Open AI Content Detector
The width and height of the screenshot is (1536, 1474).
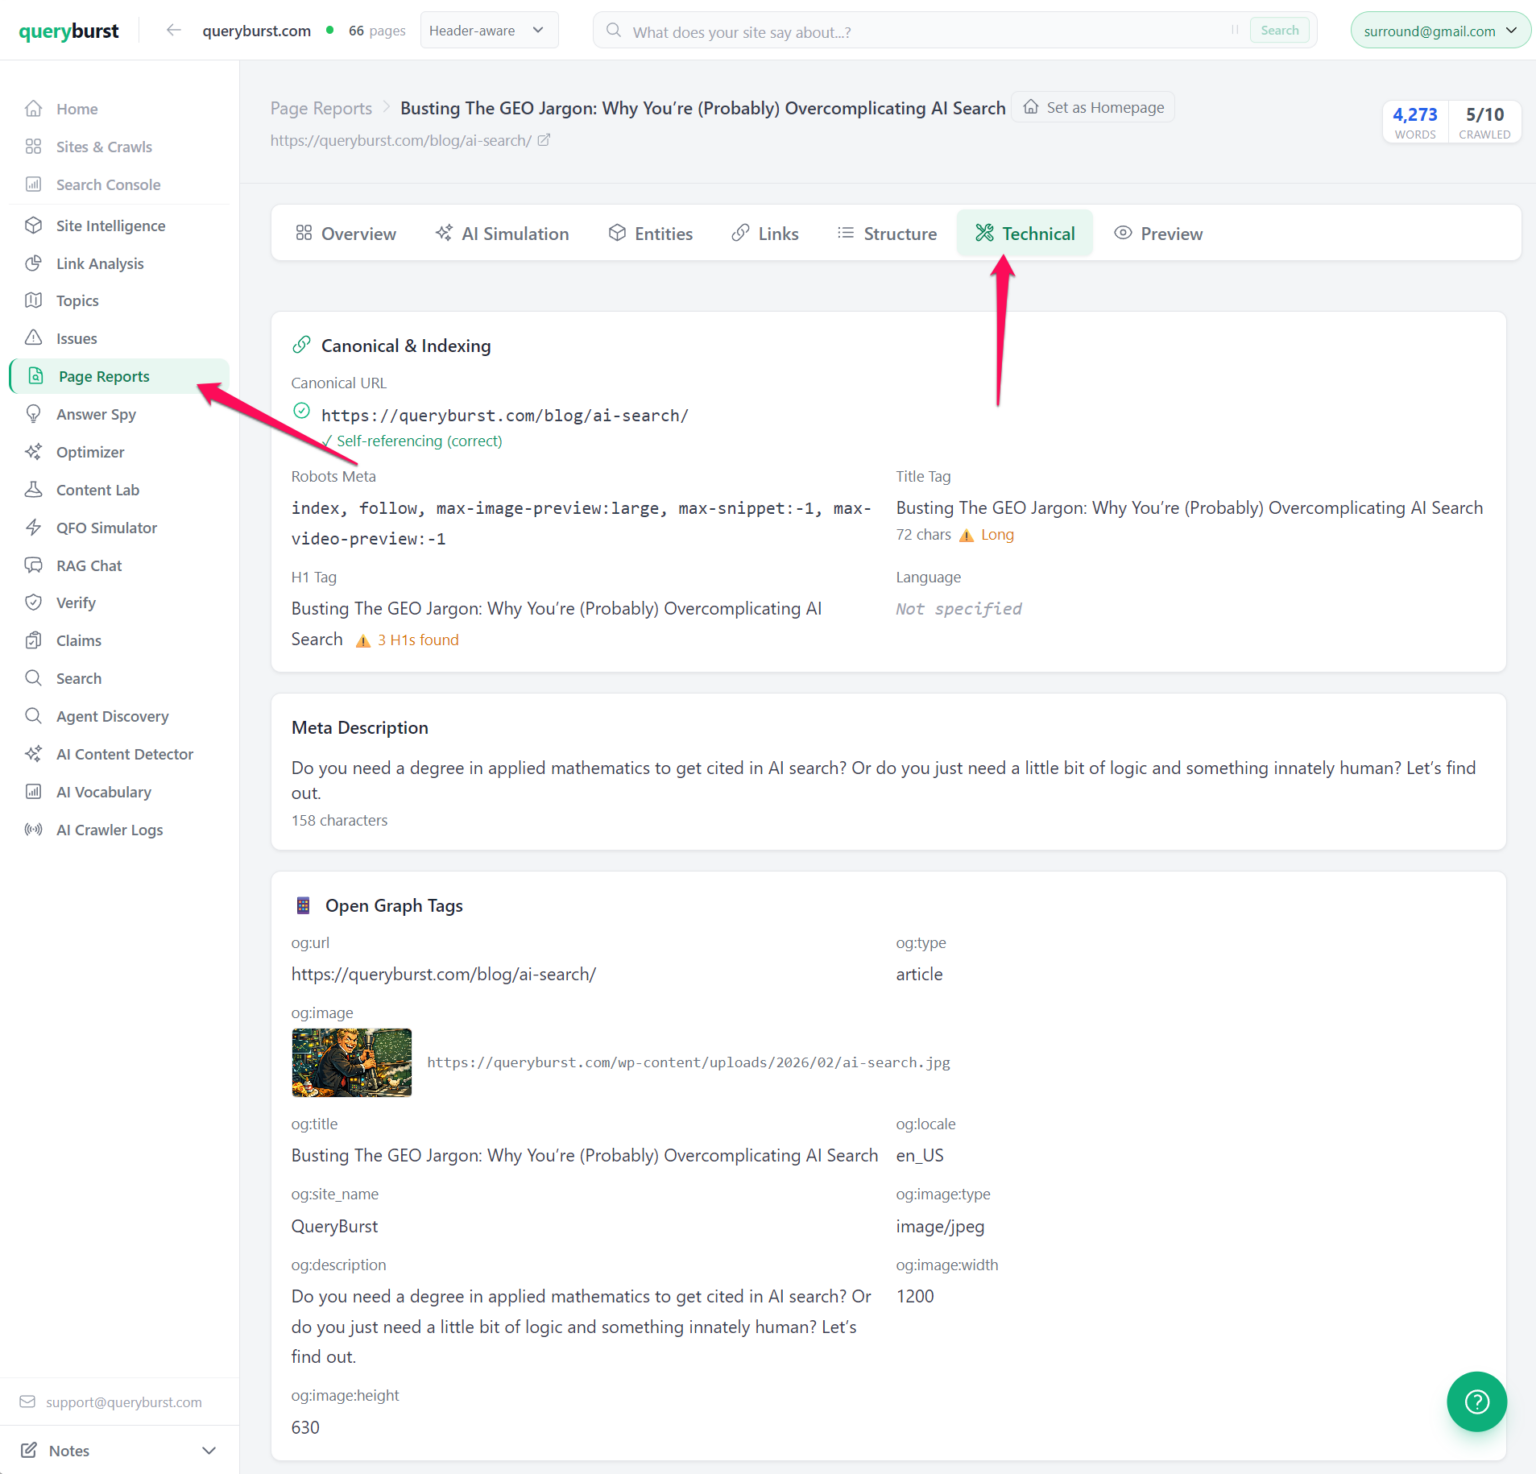pyautogui.click(x=124, y=755)
